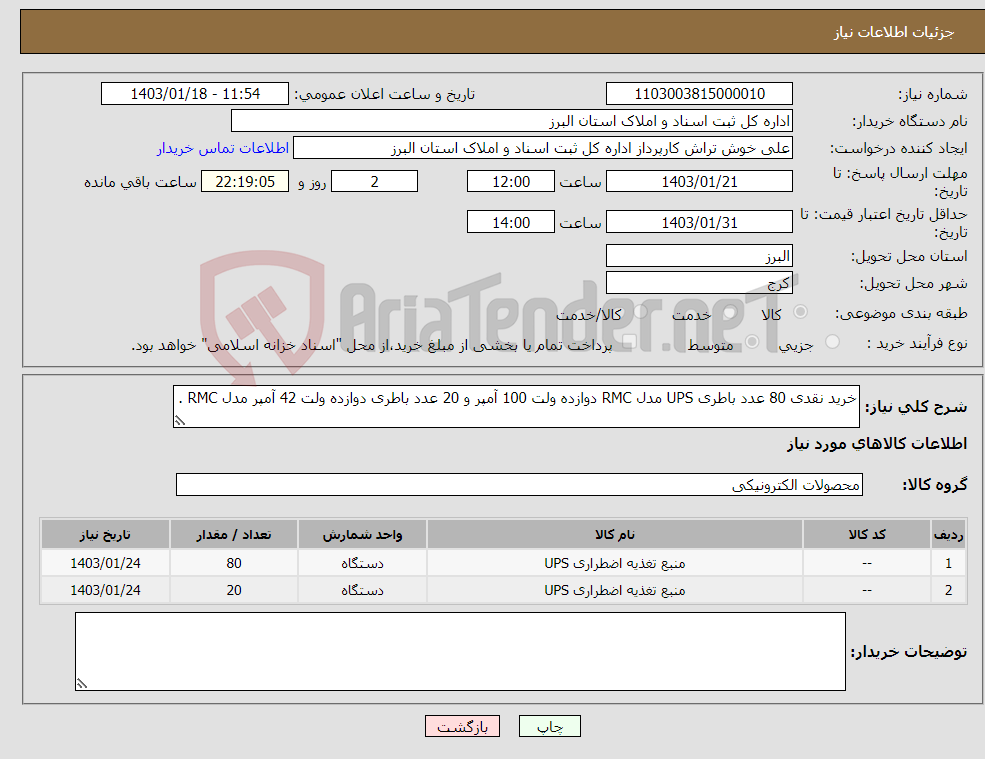Select the خدمت radio button
985x759 pixels.
[729, 312]
